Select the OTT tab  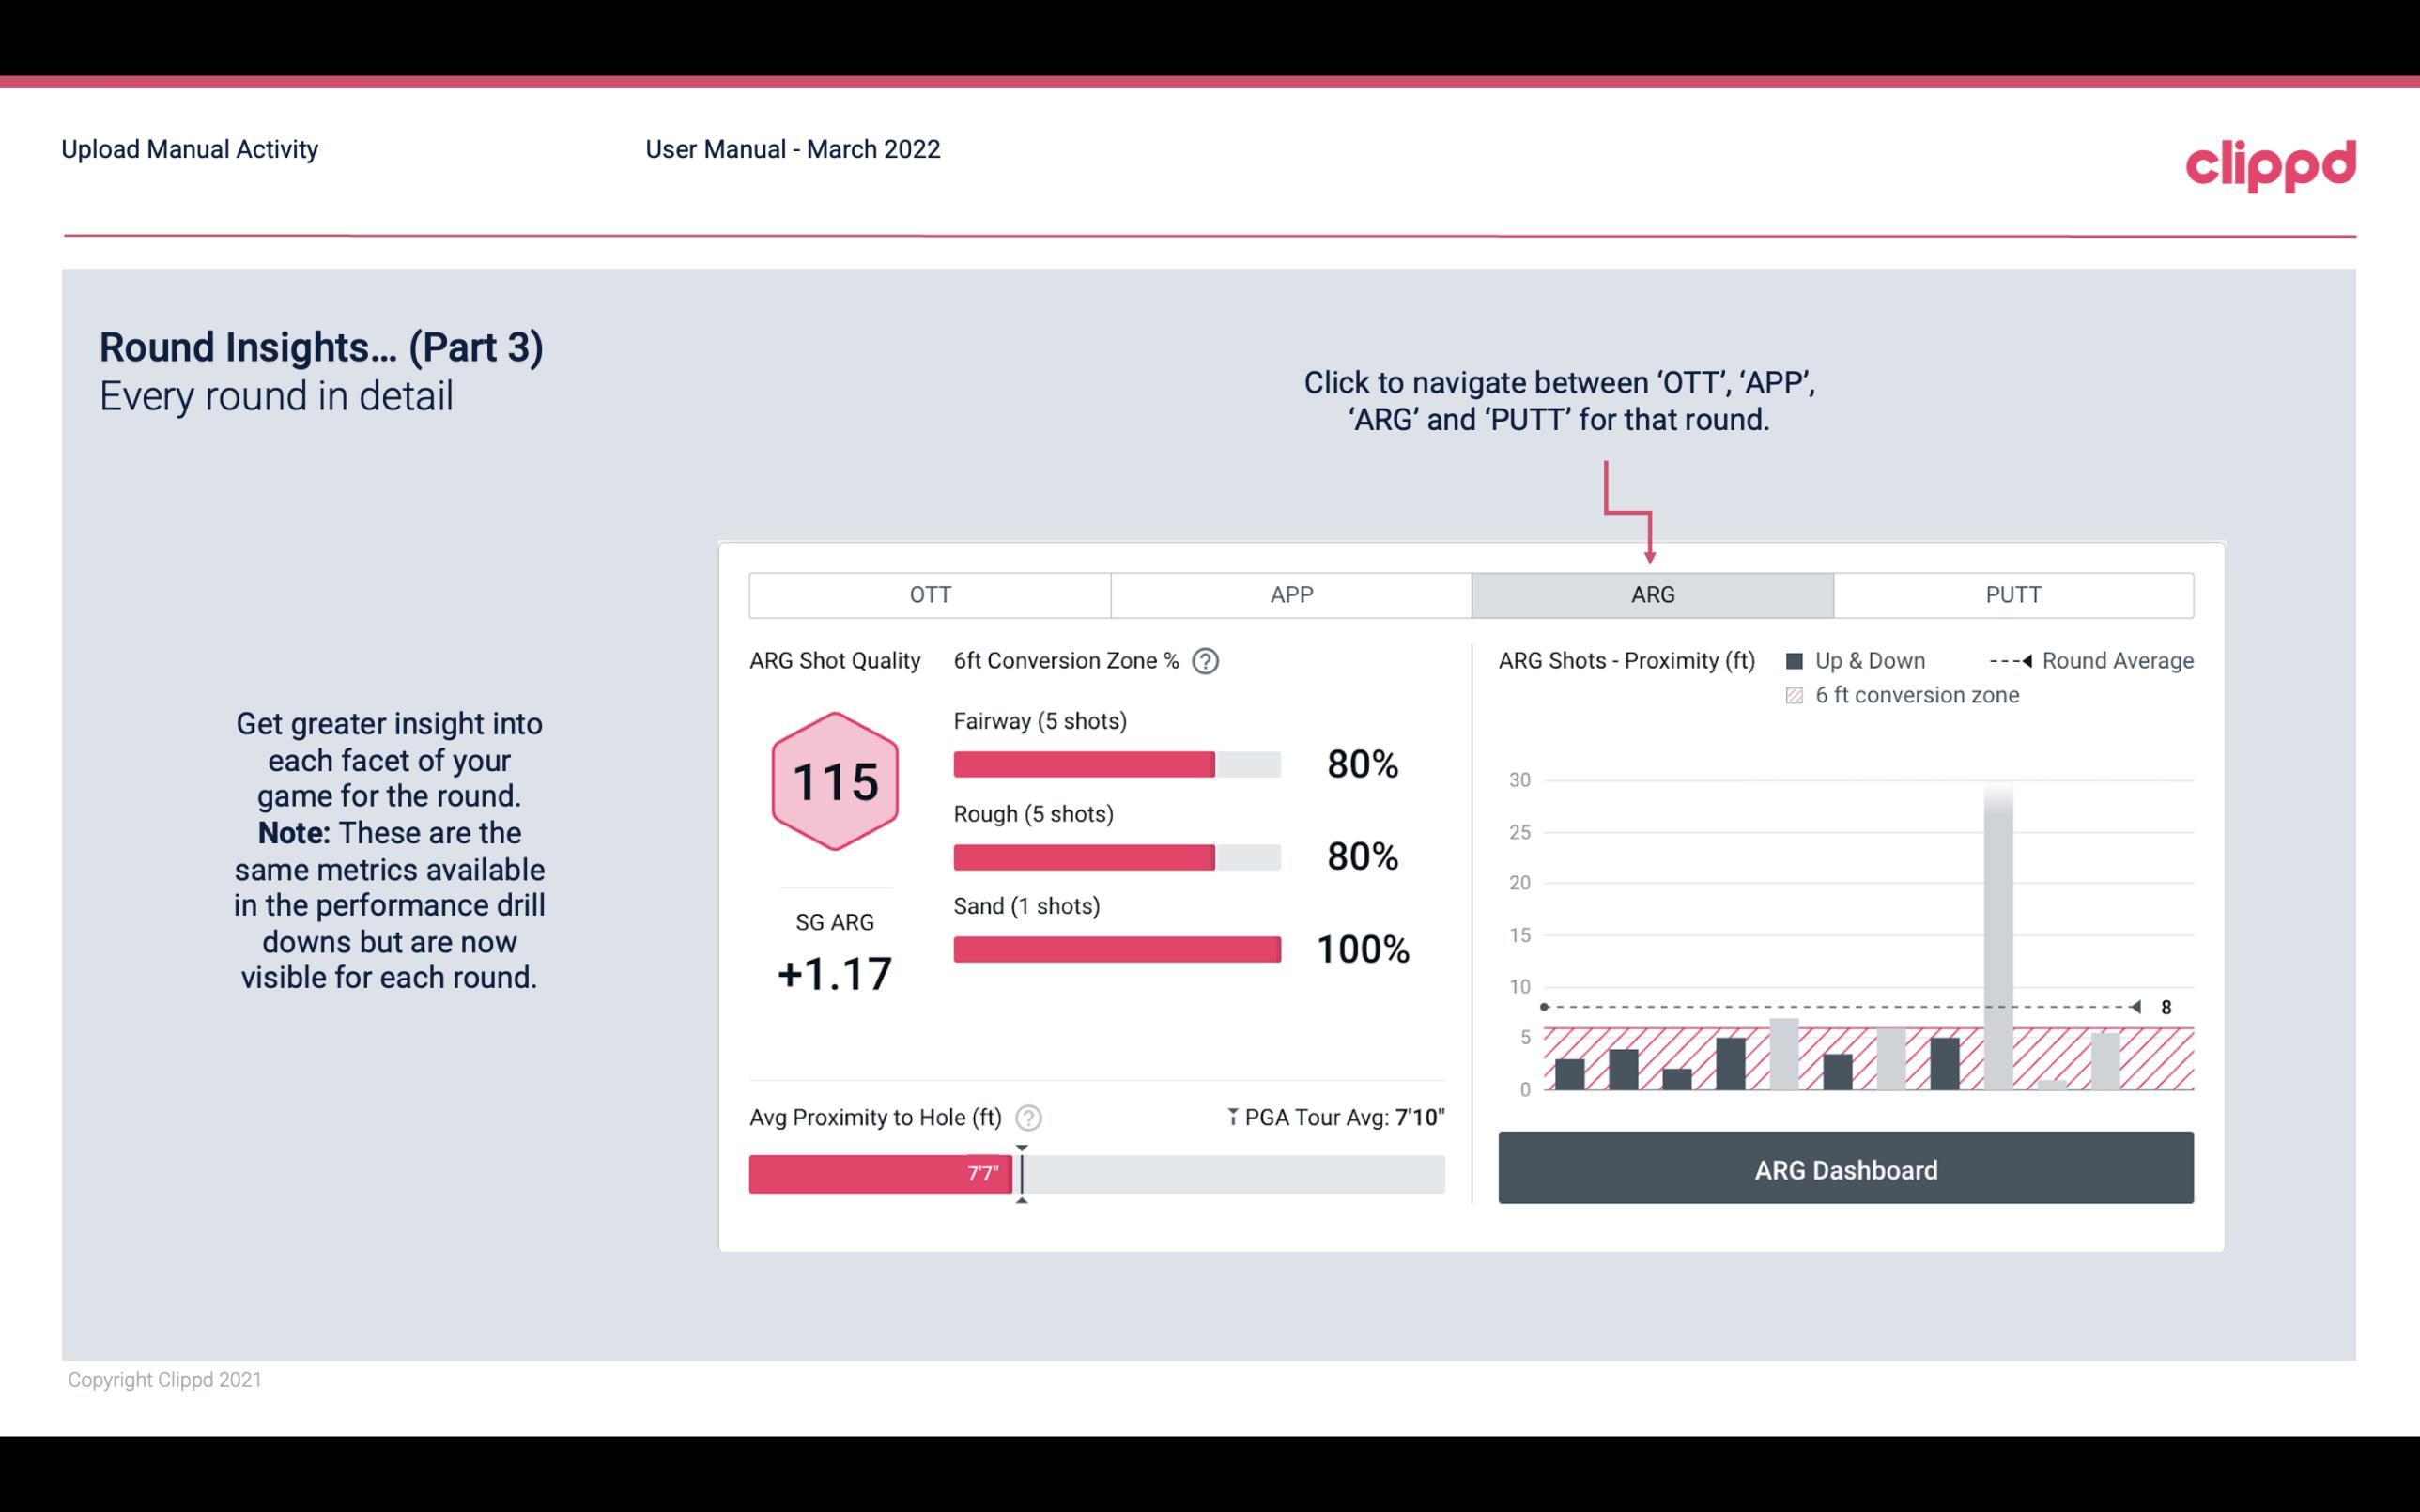[932, 595]
